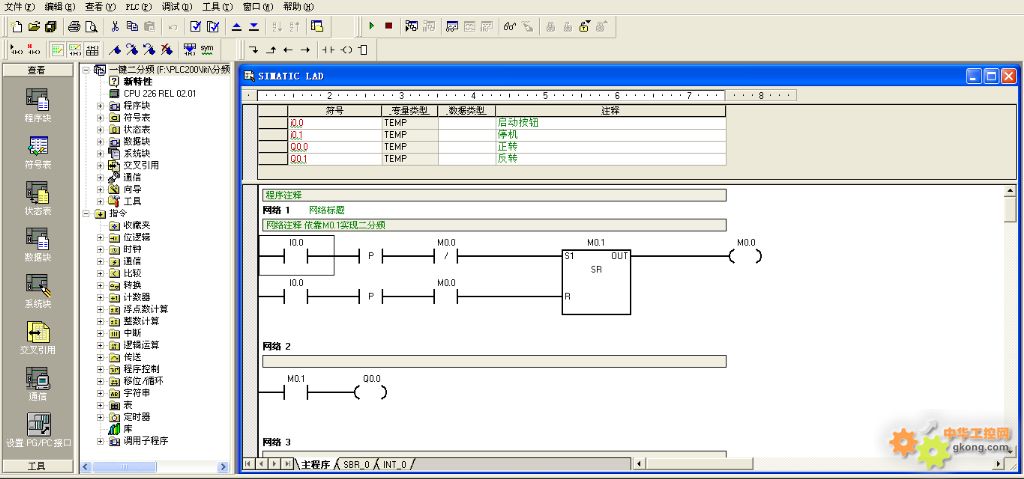Open 状态表 in the navigation bar

pos(37,198)
